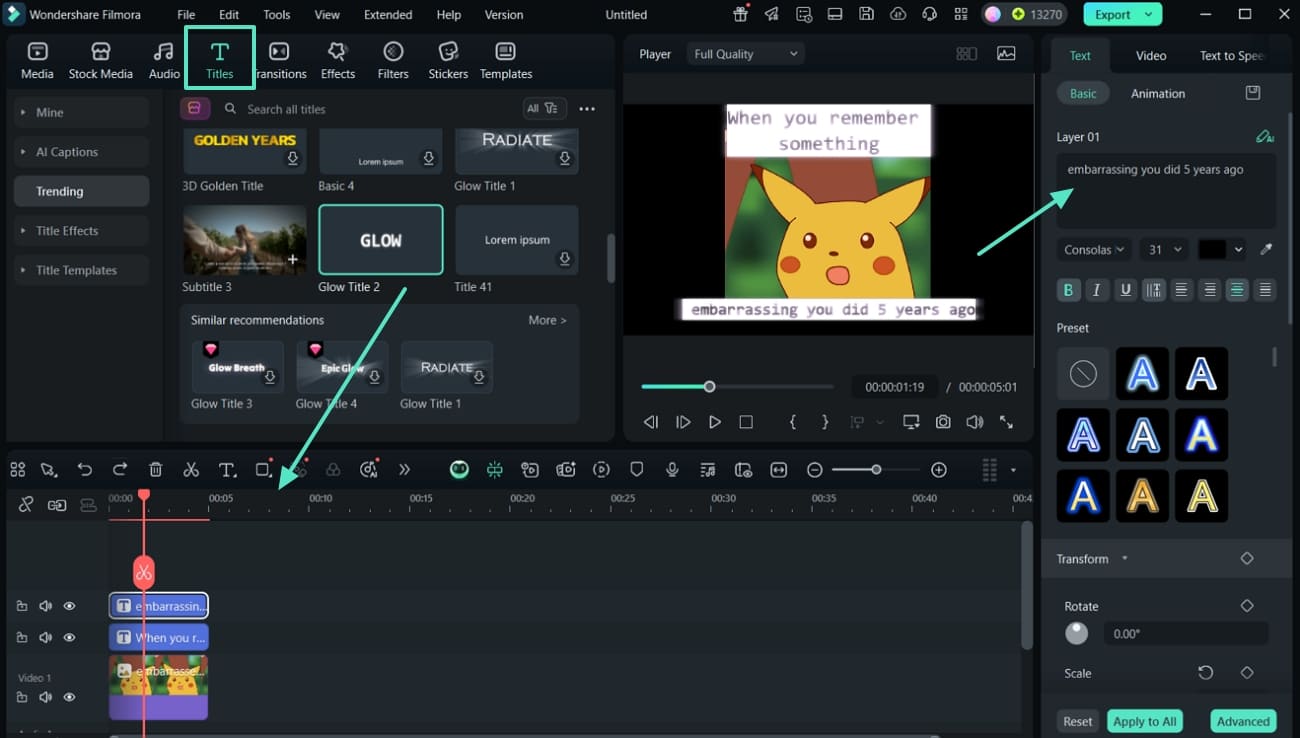Pick a color with the eyedropper tool

click(1266, 249)
